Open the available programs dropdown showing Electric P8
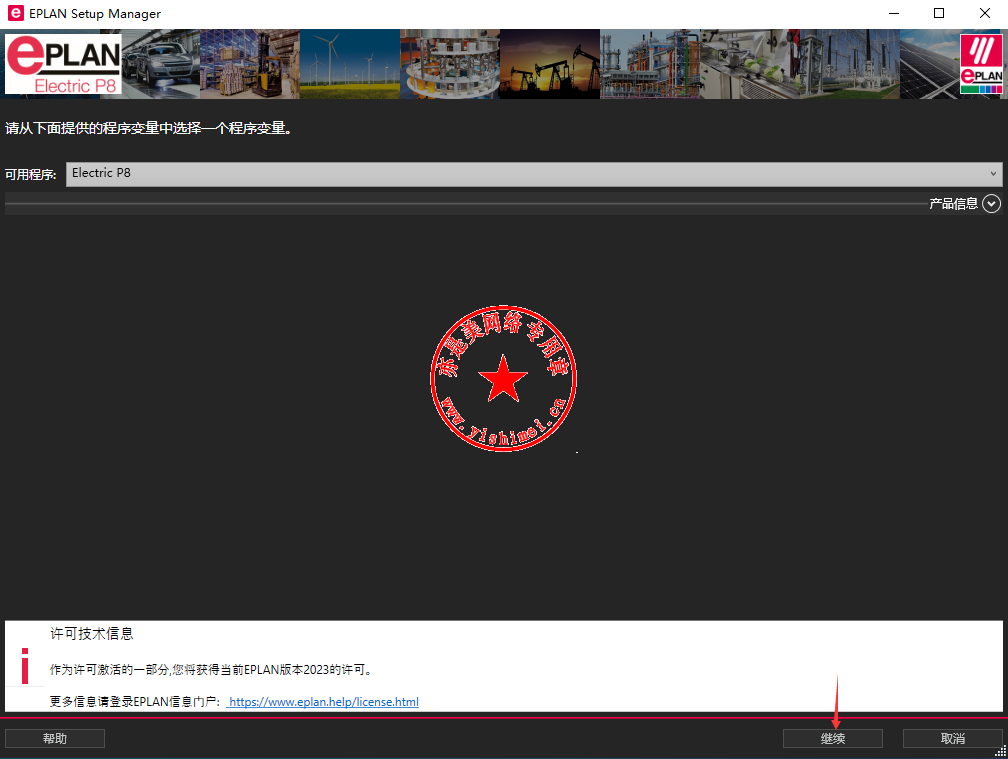The width and height of the screenshot is (1008, 759). [534, 174]
